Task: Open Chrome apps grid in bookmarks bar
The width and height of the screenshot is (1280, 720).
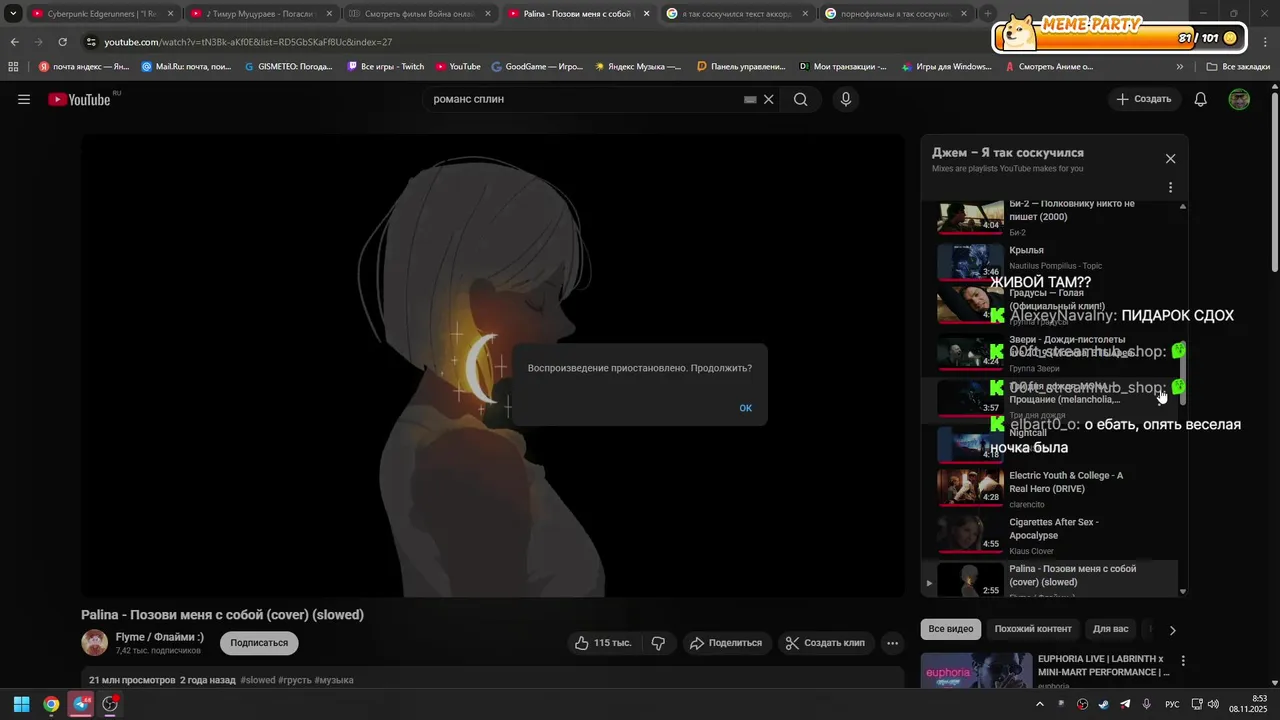Action: pyautogui.click(x=13, y=67)
